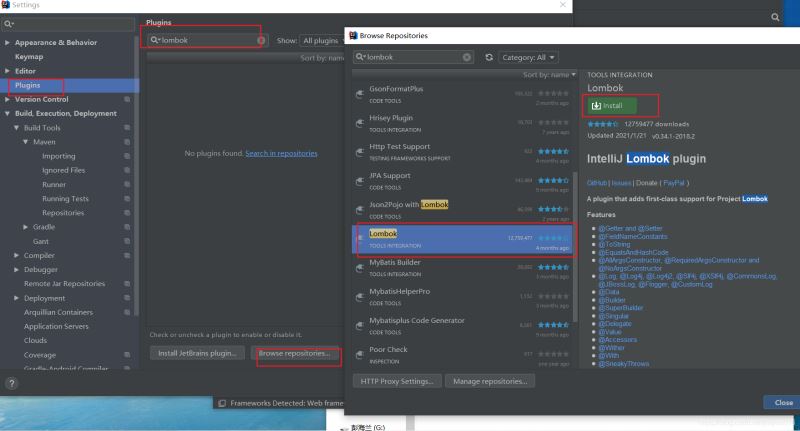Click the MyBatis Builder plugin icon
Screen dimensions: 800x431
360,268
